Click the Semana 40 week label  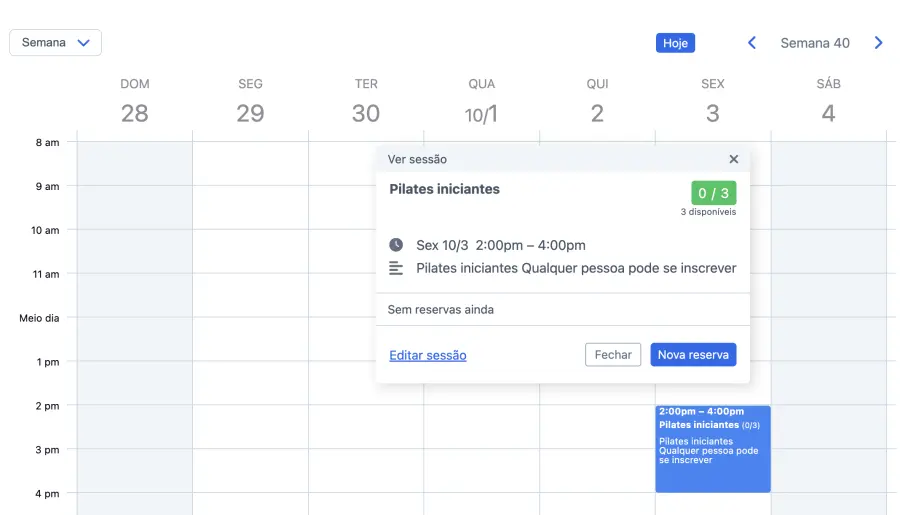(x=815, y=43)
